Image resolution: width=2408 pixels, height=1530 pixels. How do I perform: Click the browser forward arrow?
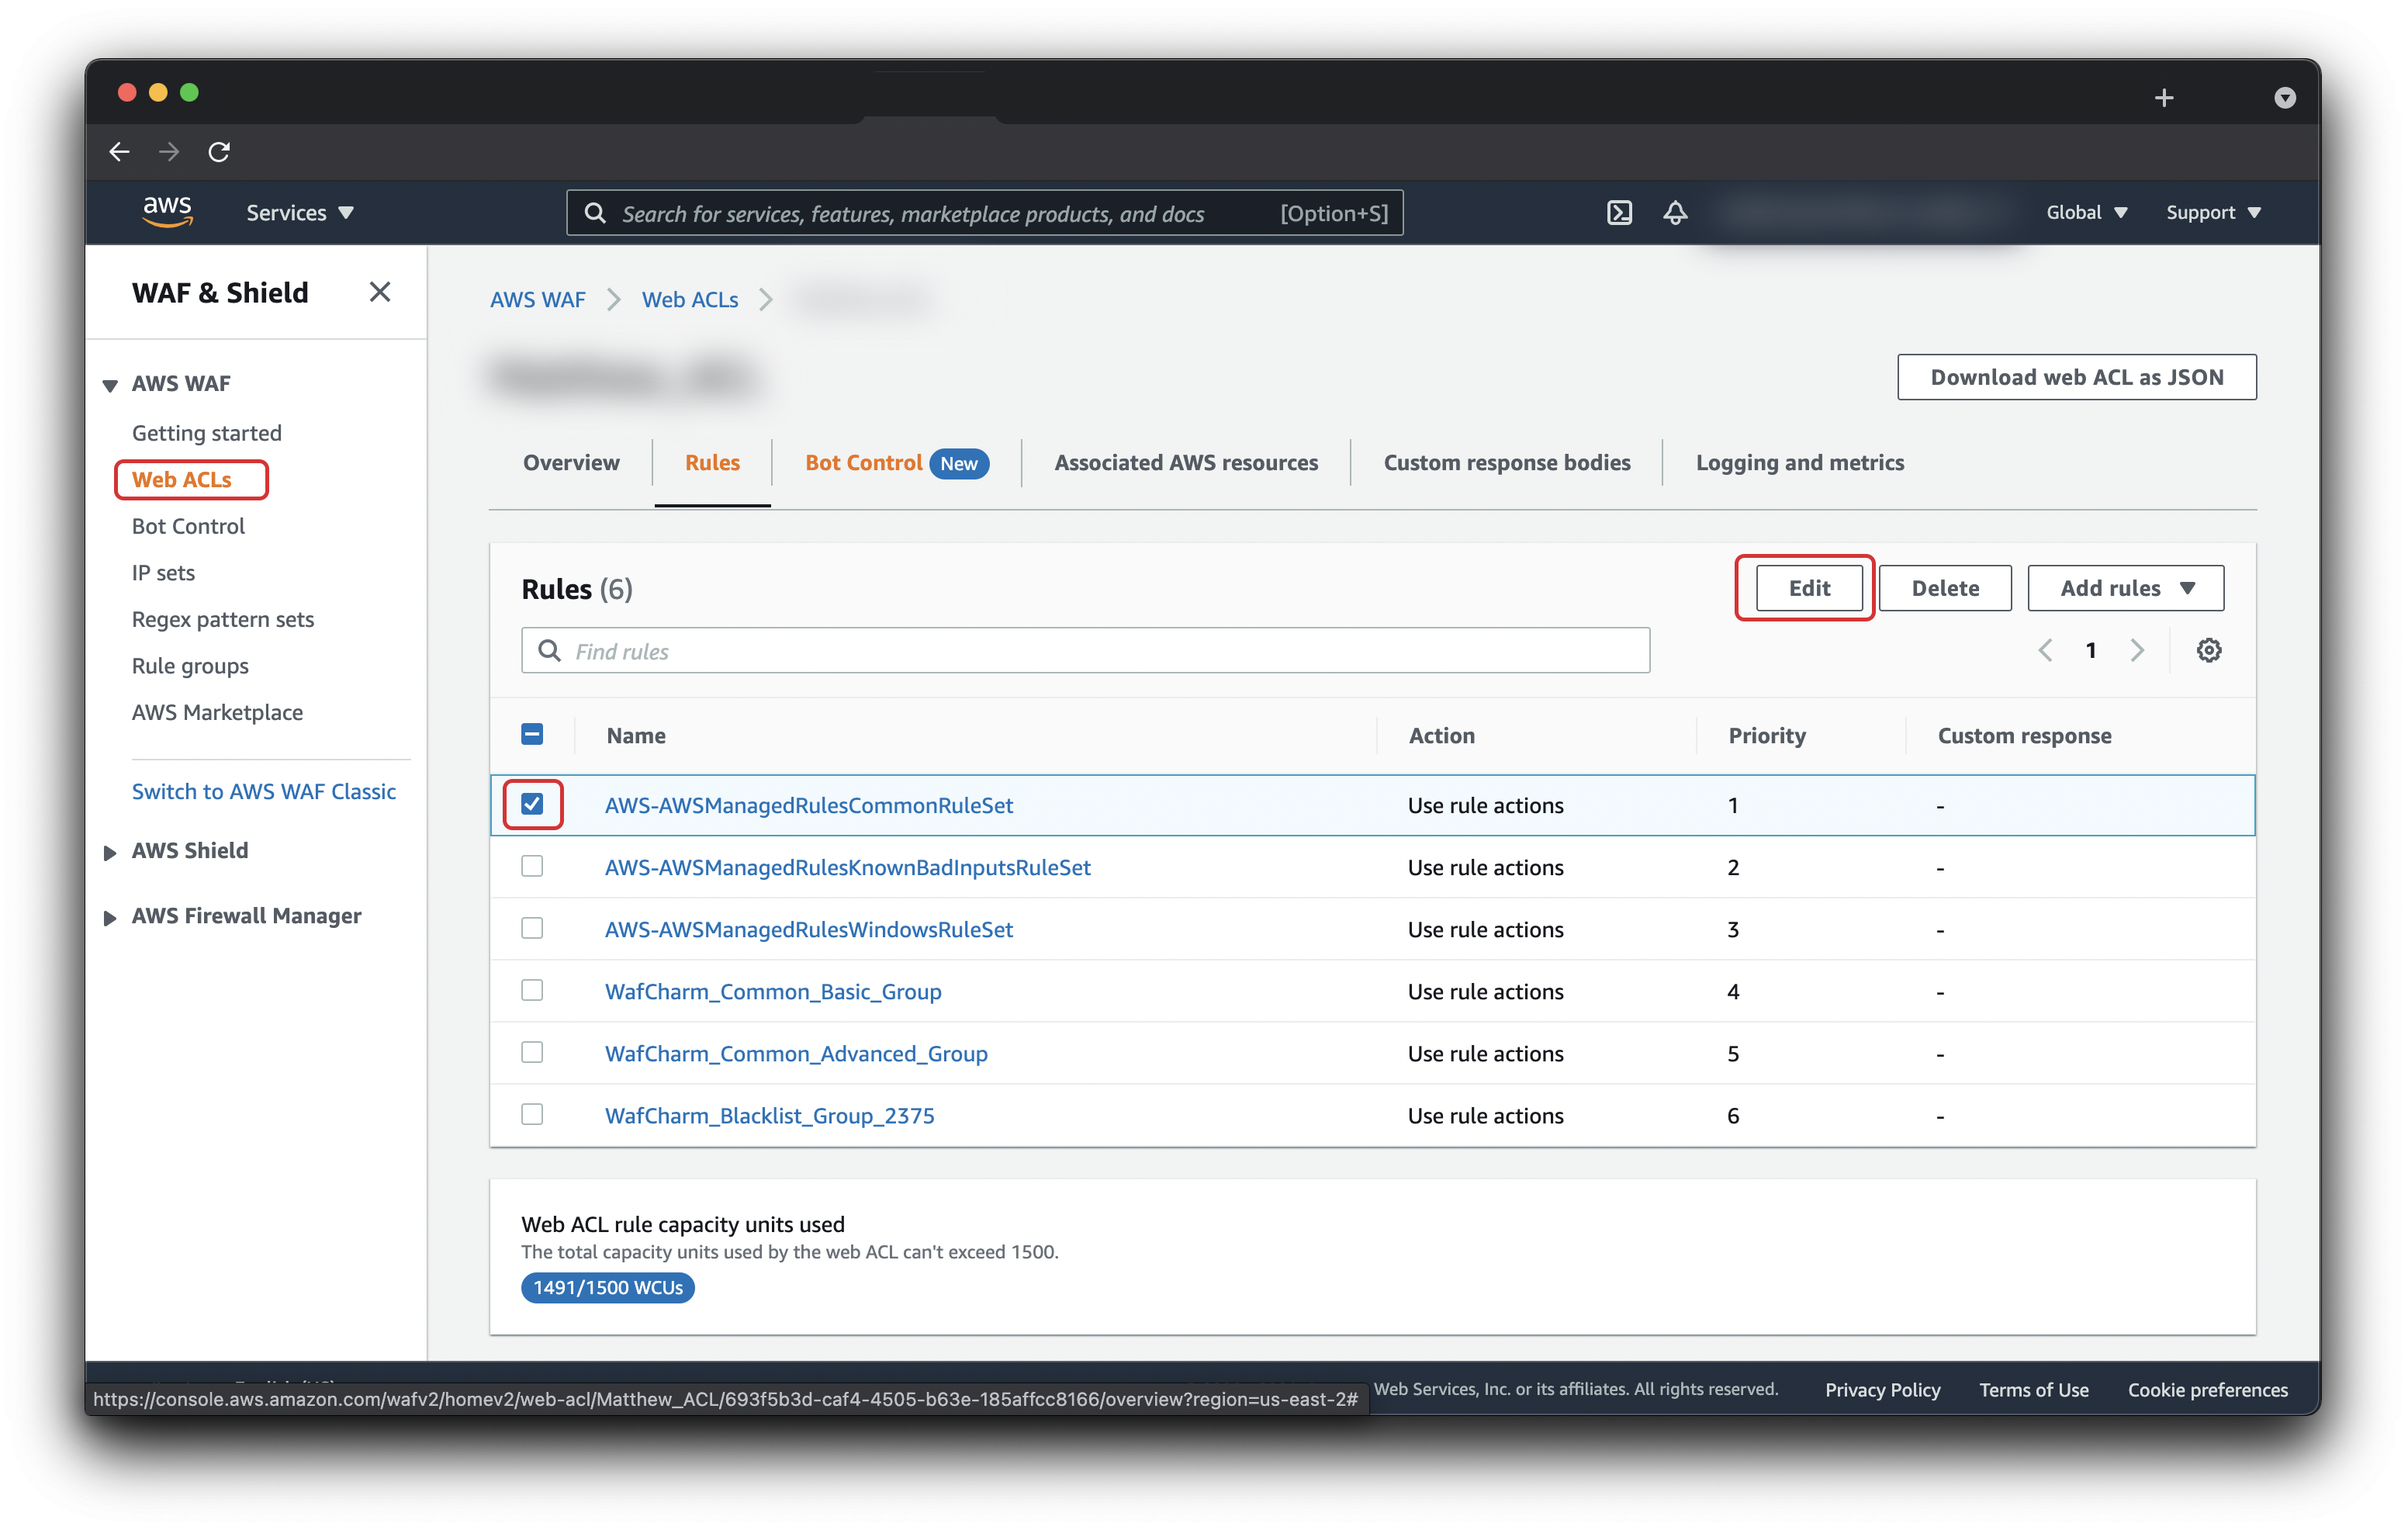point(169,151)
